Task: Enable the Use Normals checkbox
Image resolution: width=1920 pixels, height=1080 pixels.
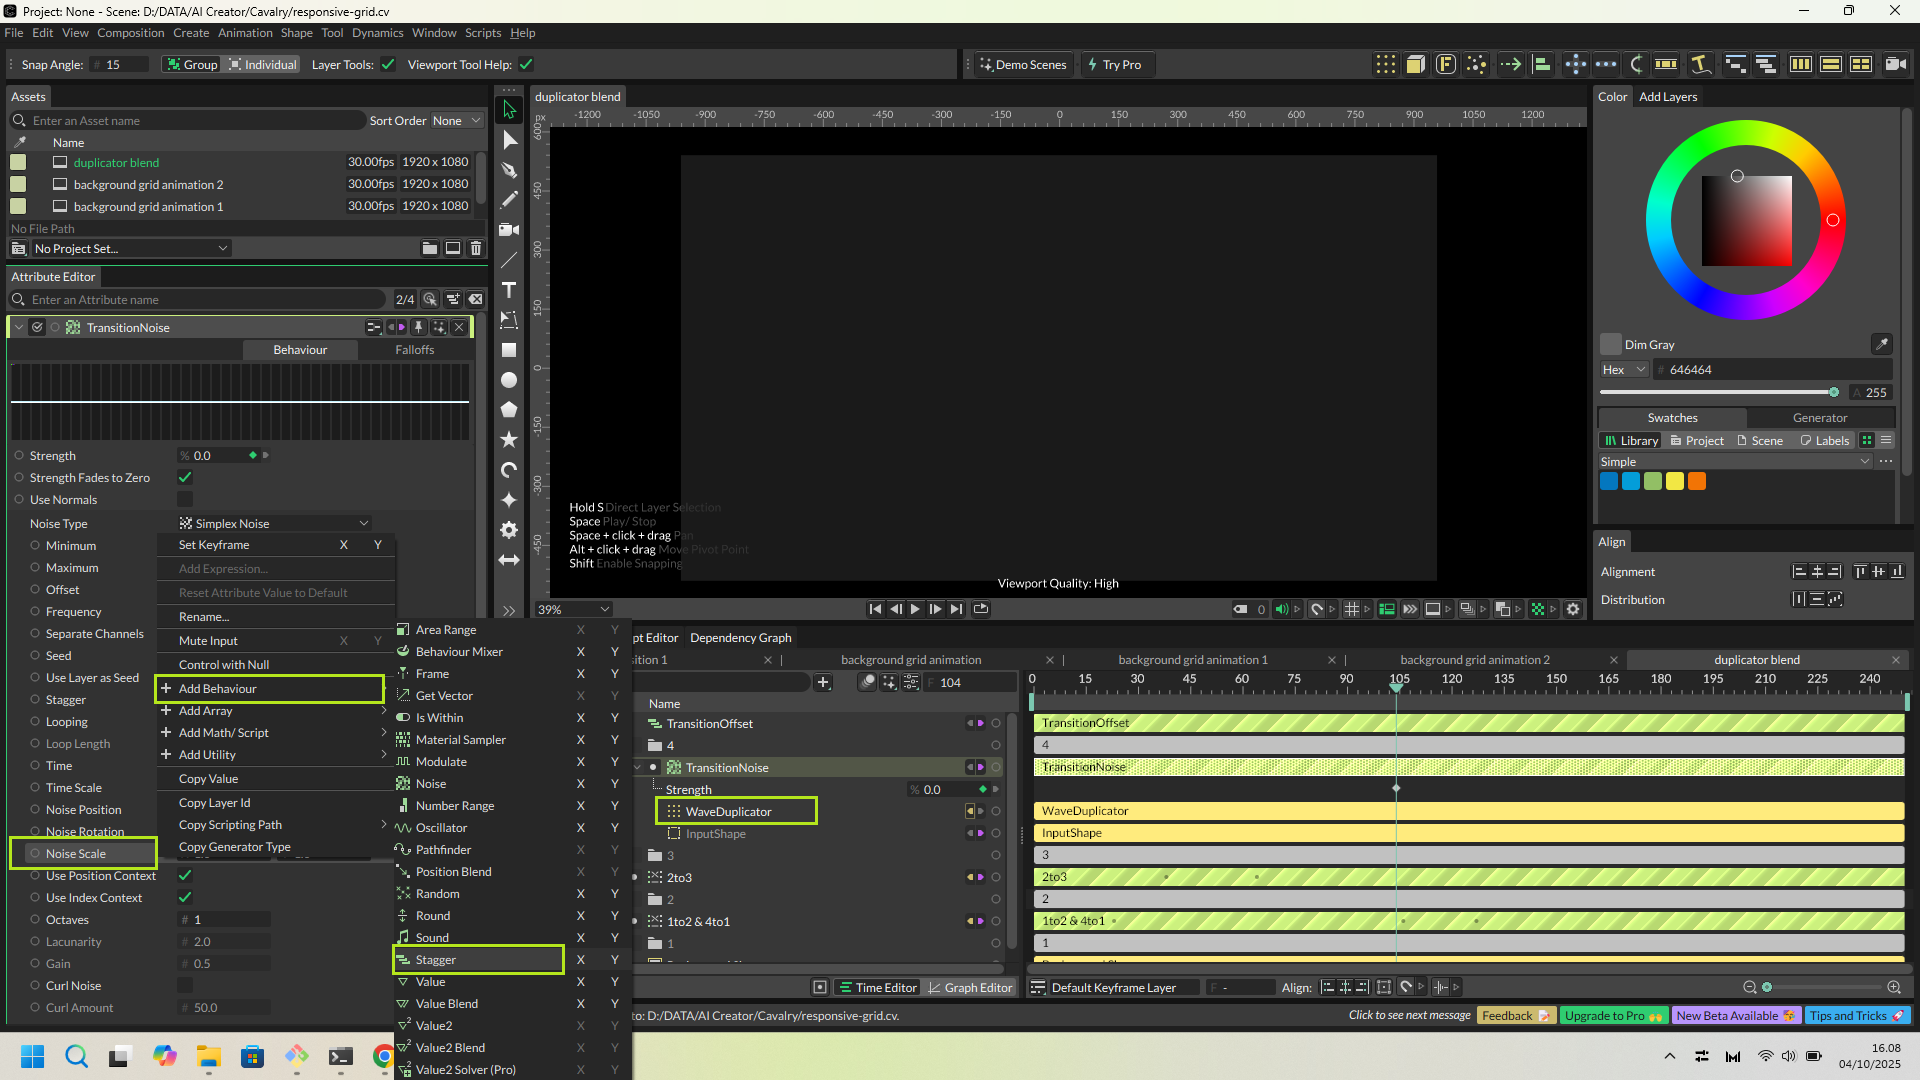Action: point(185,500)
